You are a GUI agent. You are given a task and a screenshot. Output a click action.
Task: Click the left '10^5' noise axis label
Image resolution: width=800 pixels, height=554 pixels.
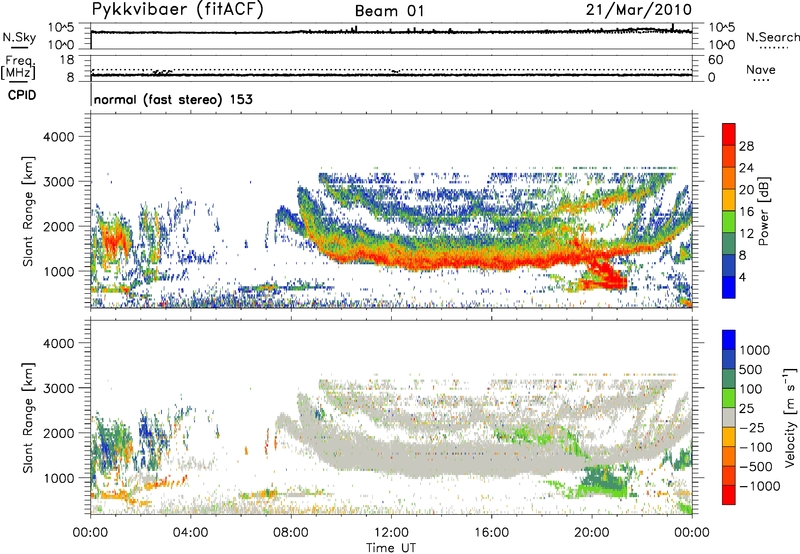tap(61, 28)
